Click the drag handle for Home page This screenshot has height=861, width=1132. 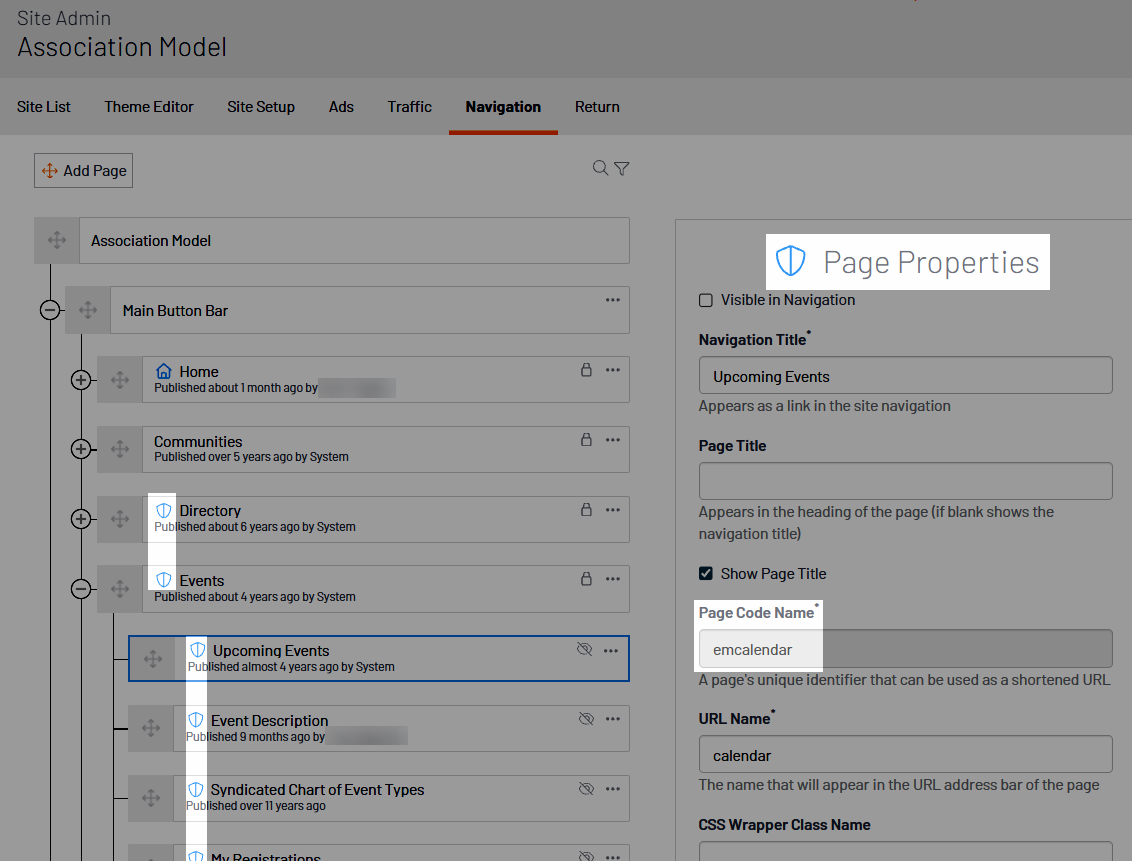[120, 380]
